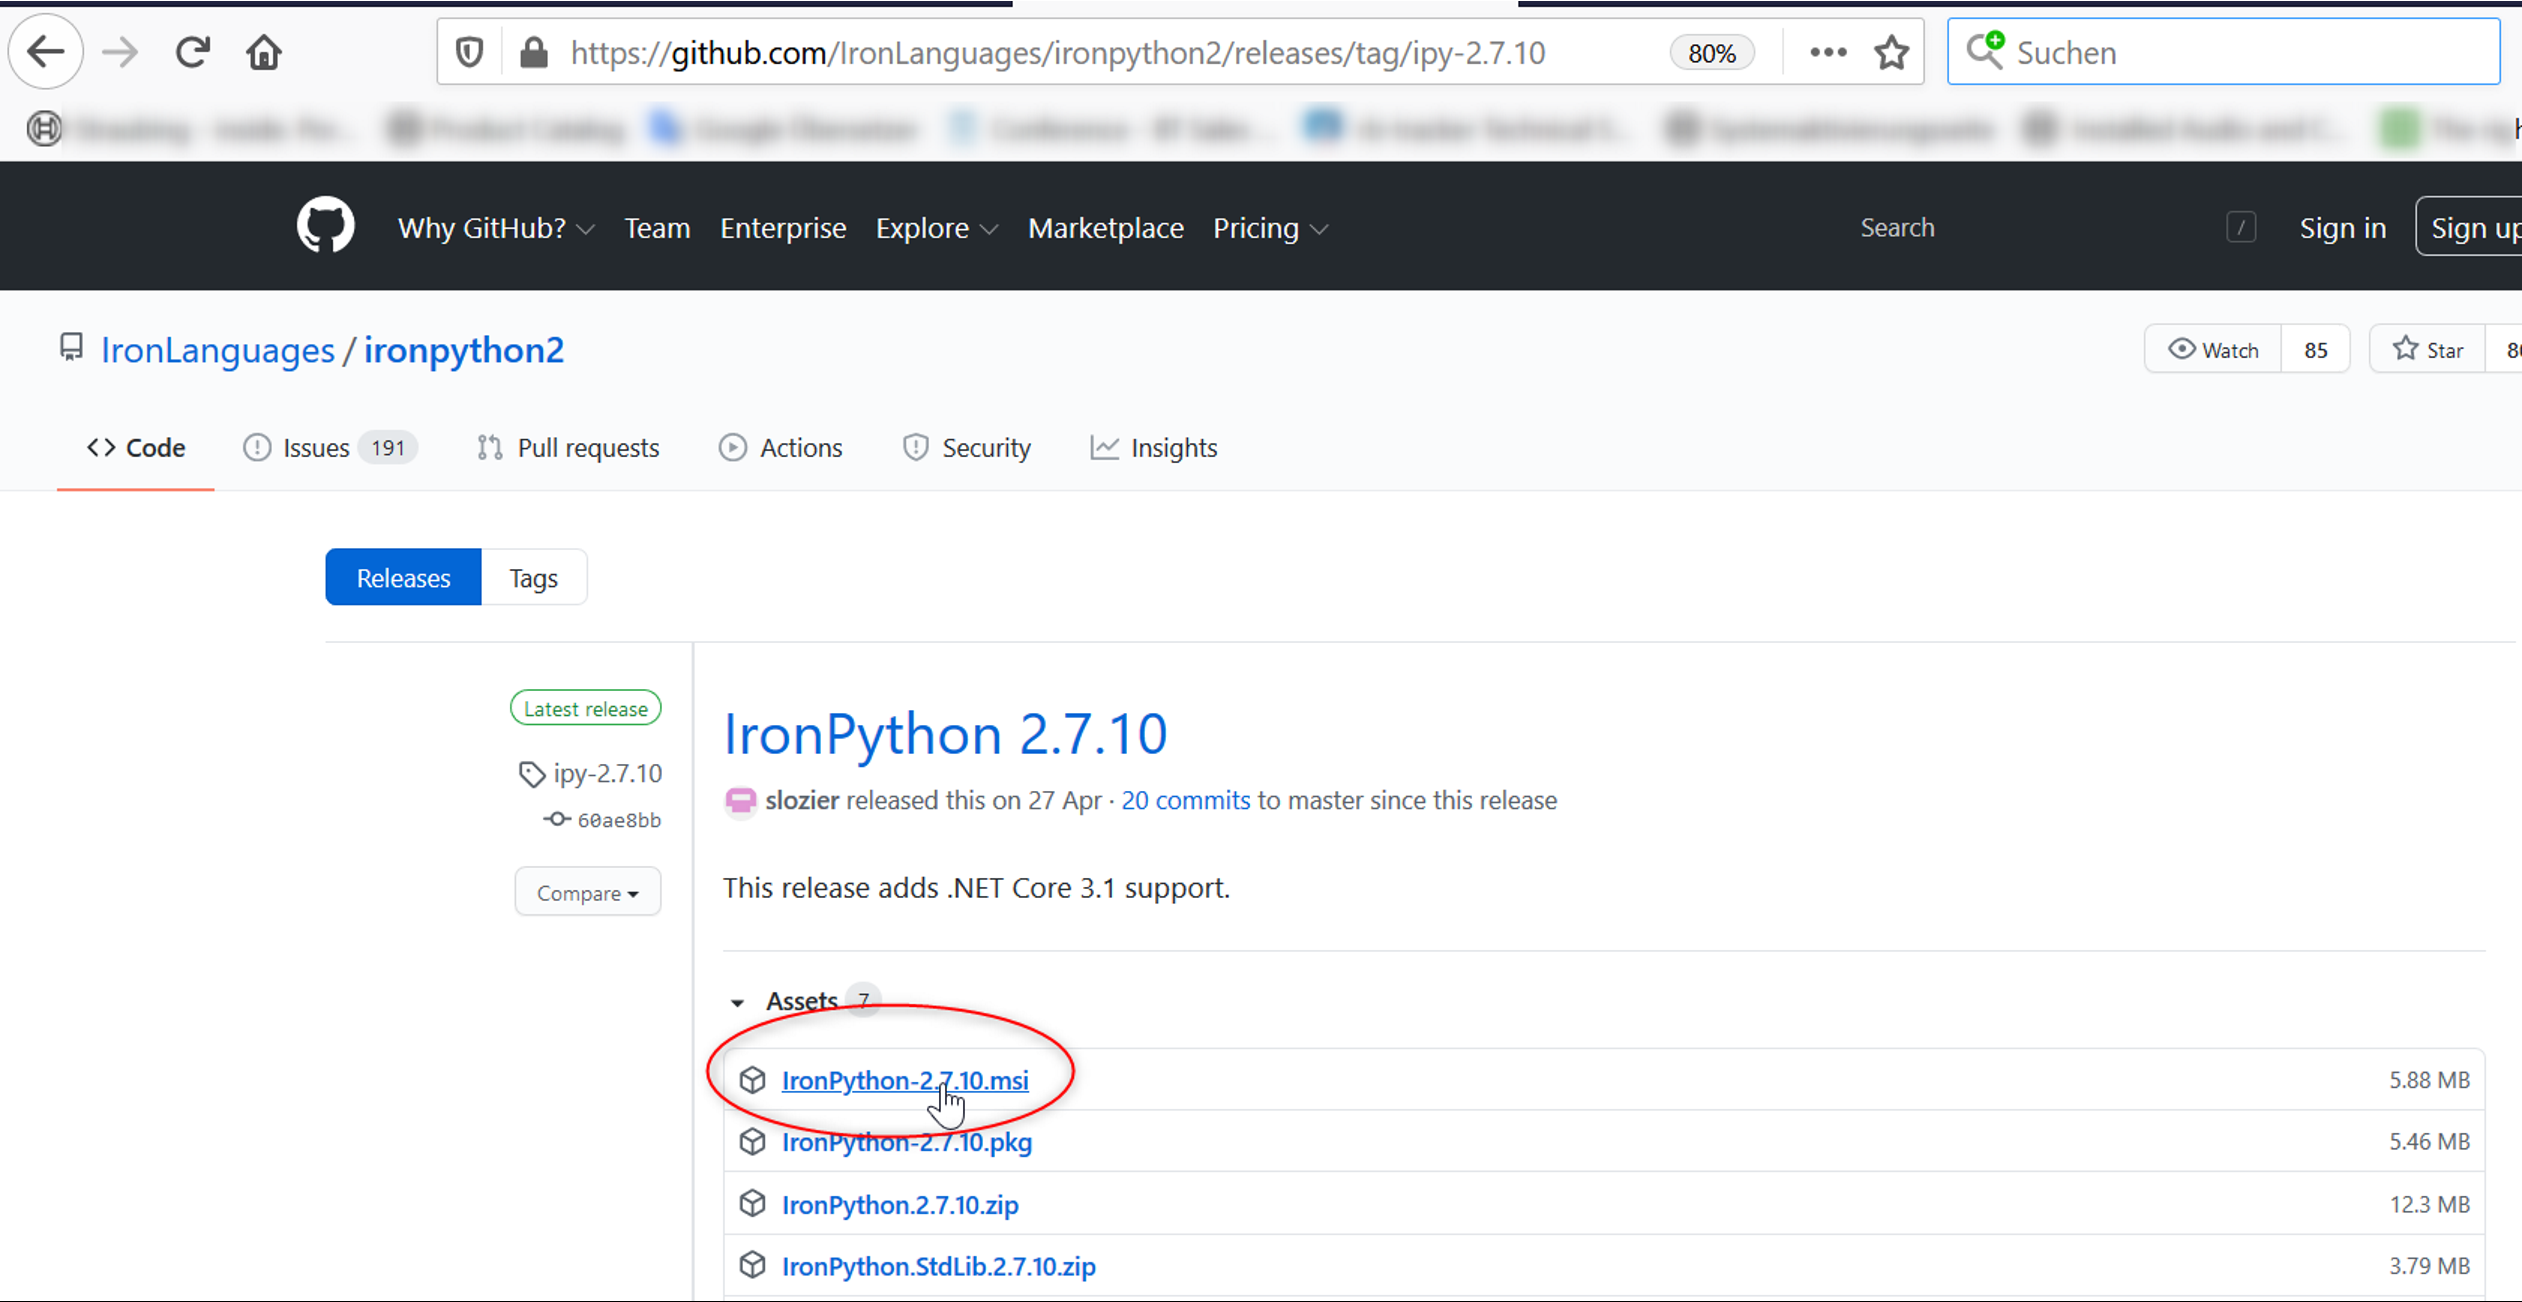Screen dimensions: 2522x1302
Task: Reload the page with refresh icon
Action: point(192,52)
